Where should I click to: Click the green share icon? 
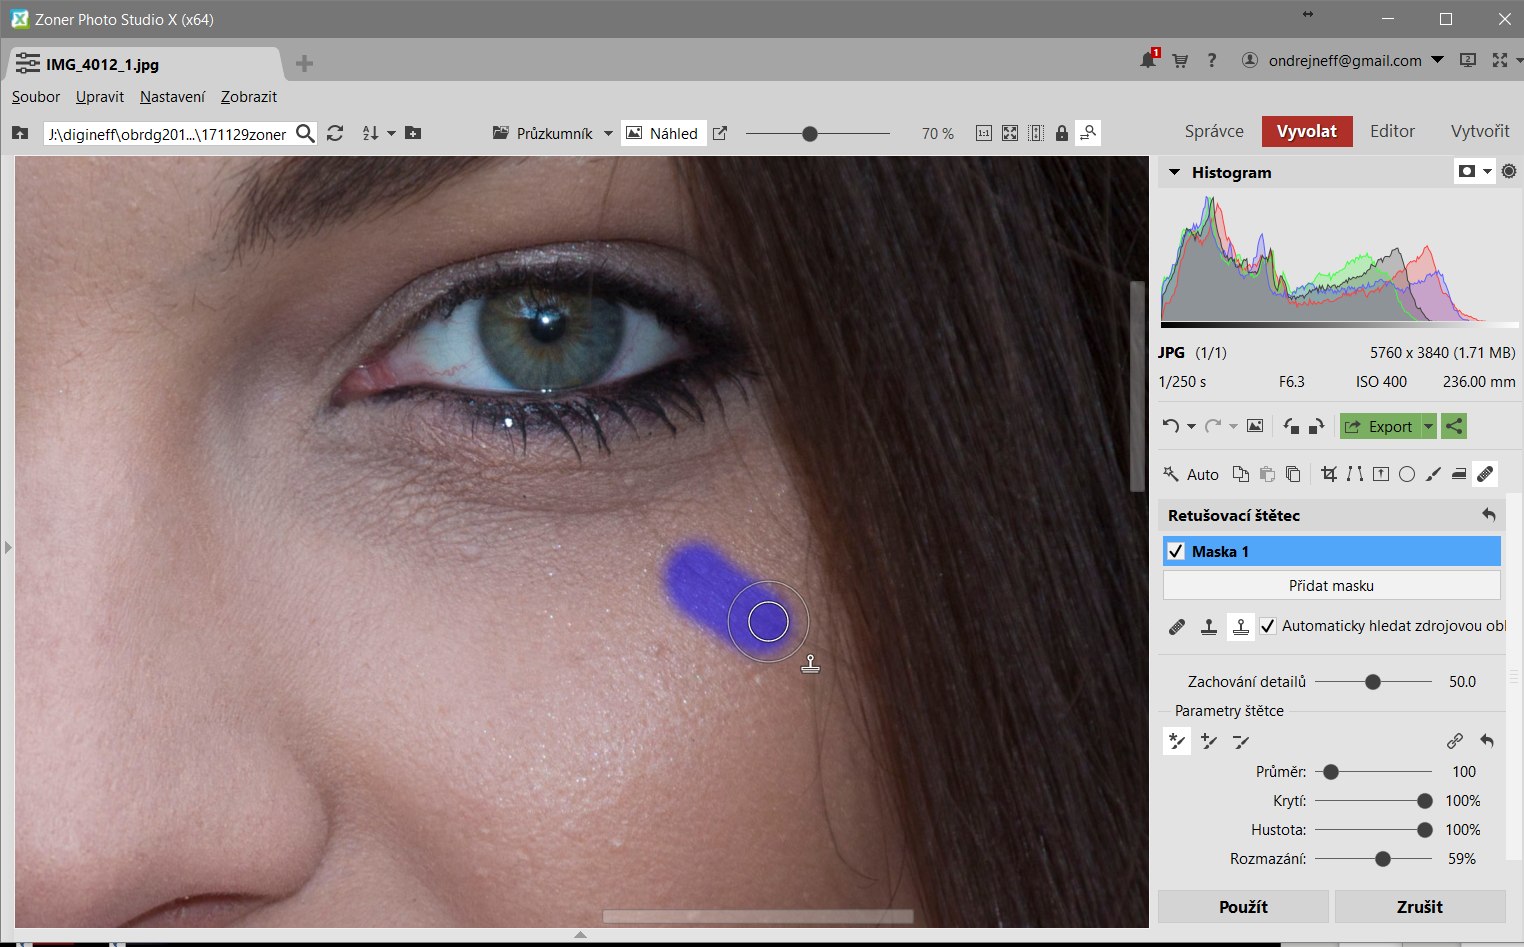point(1454,426)
